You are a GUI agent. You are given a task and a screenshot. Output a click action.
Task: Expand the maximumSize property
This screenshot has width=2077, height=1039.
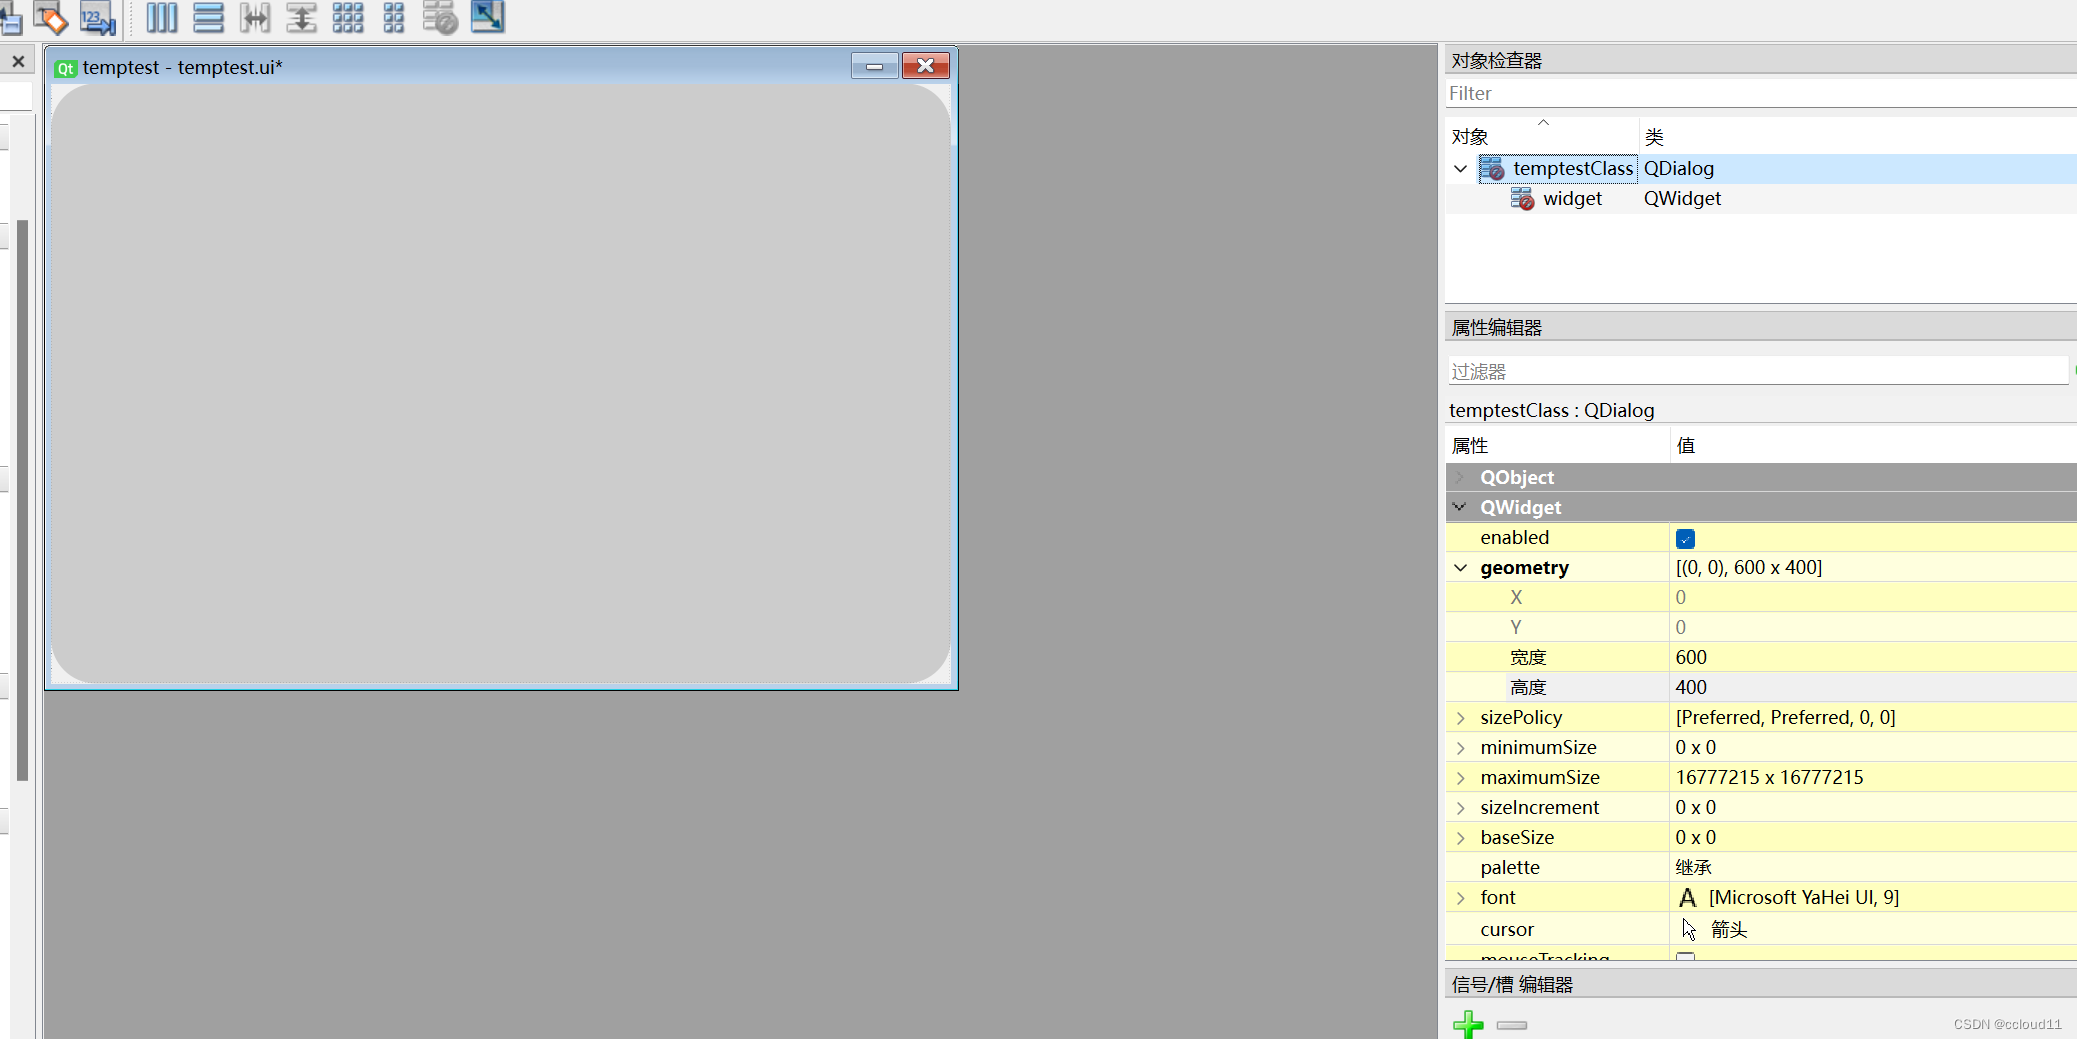pyautogui.click(x=1460, y=778)
